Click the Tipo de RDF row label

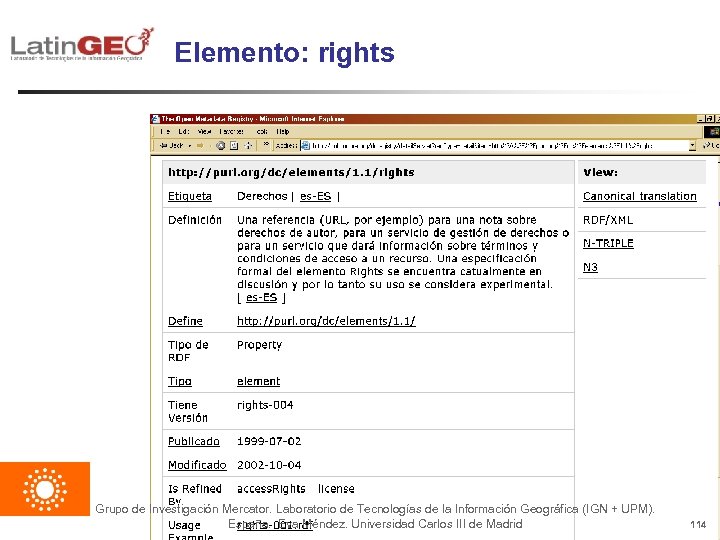(x=188, y=351)
